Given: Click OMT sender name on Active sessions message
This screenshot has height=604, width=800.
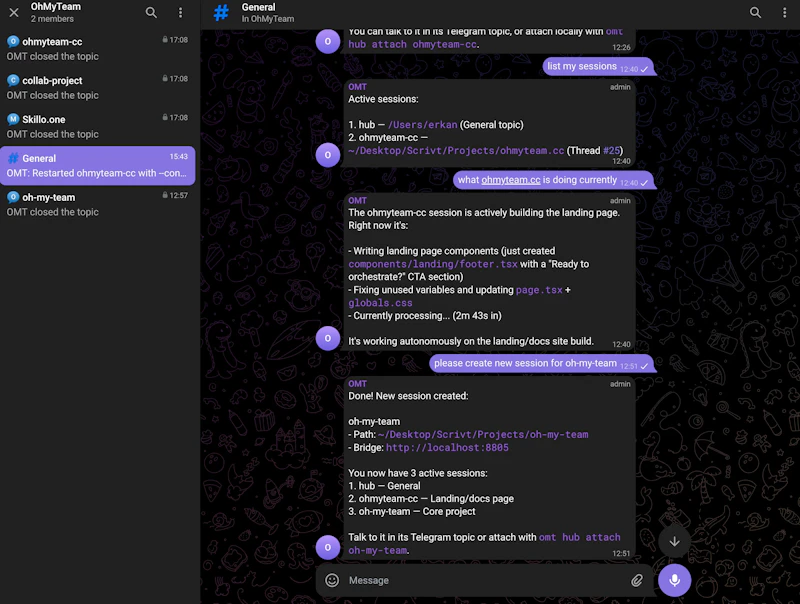Looking at the screenshot, I should click(357, 87).
